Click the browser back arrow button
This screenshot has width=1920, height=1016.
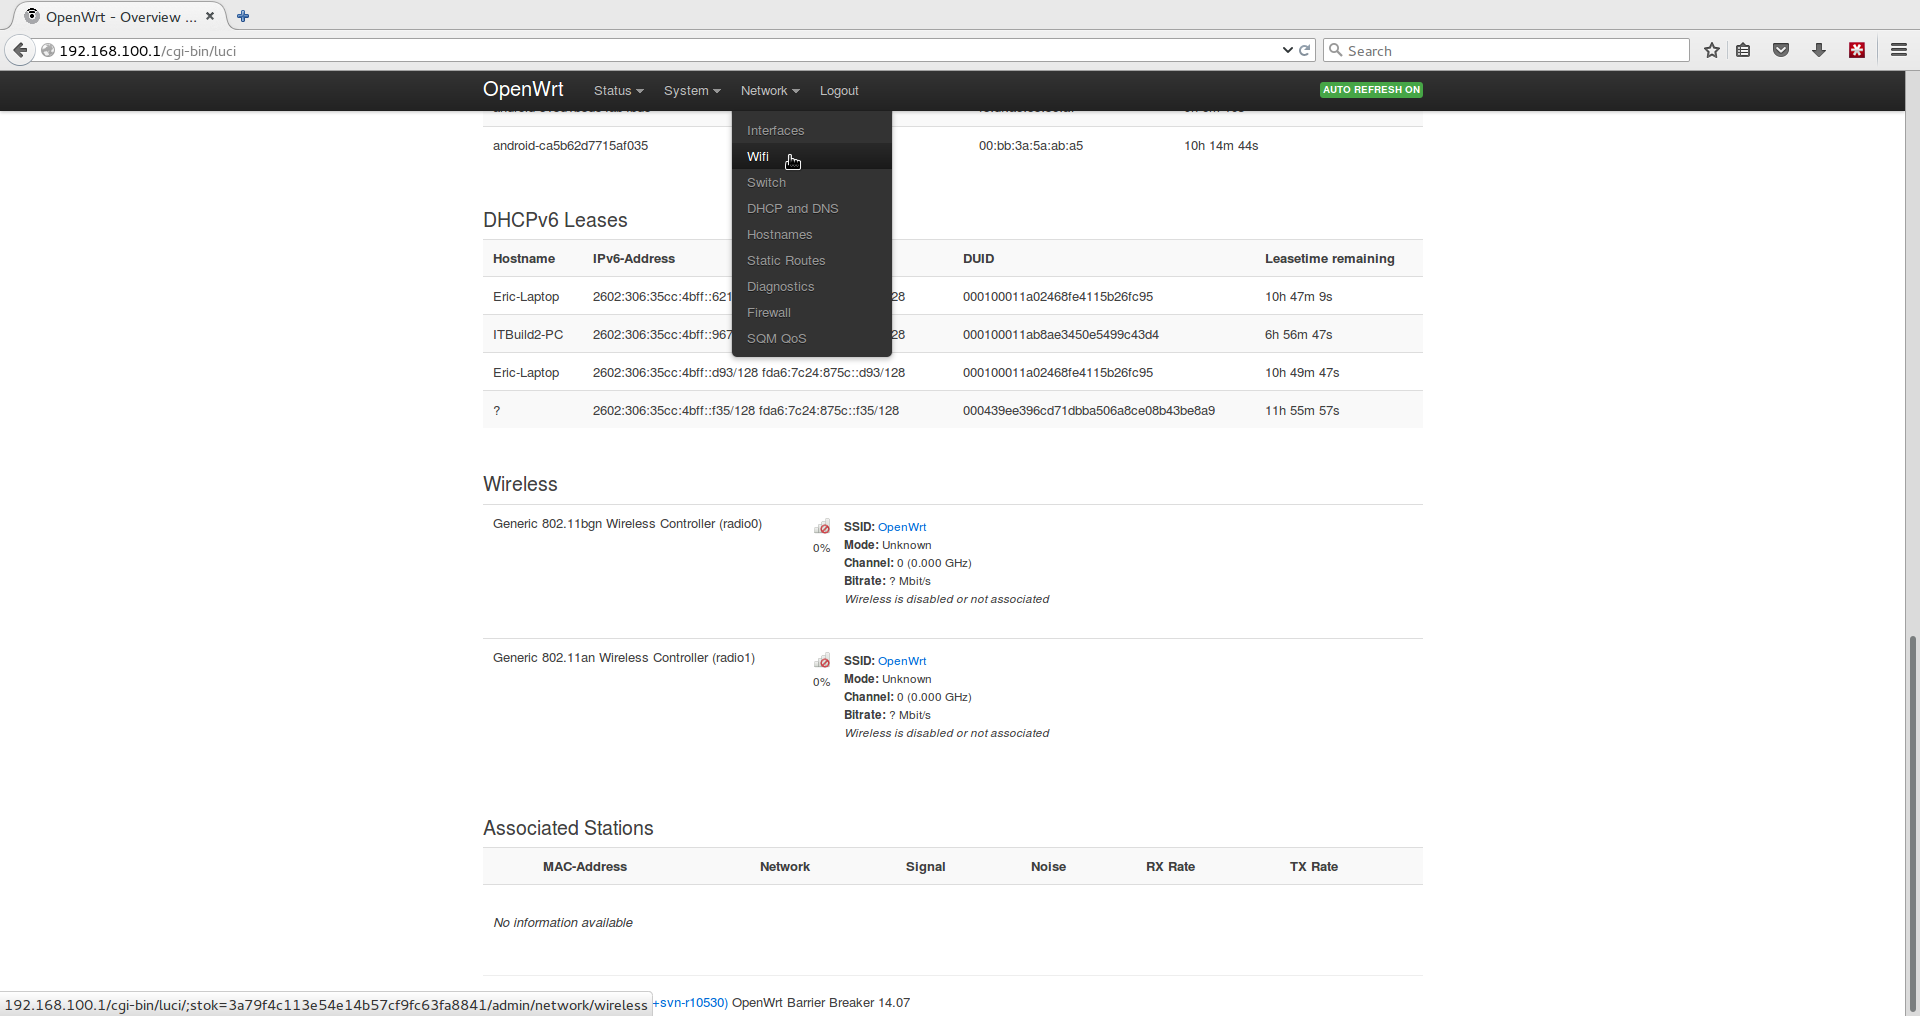click(20, 50)
